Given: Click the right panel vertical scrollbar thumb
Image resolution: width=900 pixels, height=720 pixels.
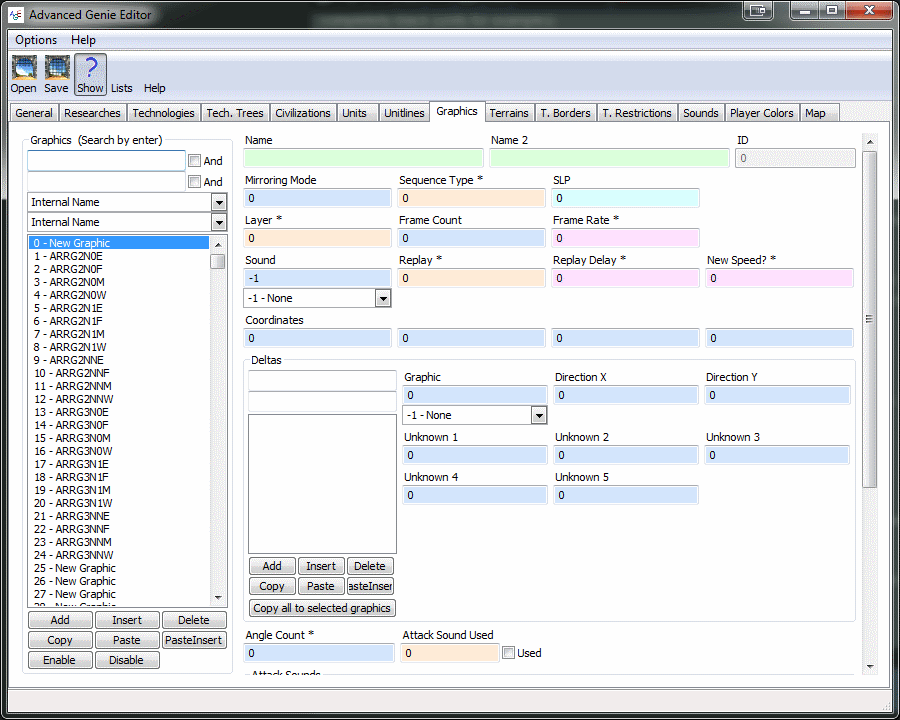Looking at the screenshot, I should (x=870, y=319).
